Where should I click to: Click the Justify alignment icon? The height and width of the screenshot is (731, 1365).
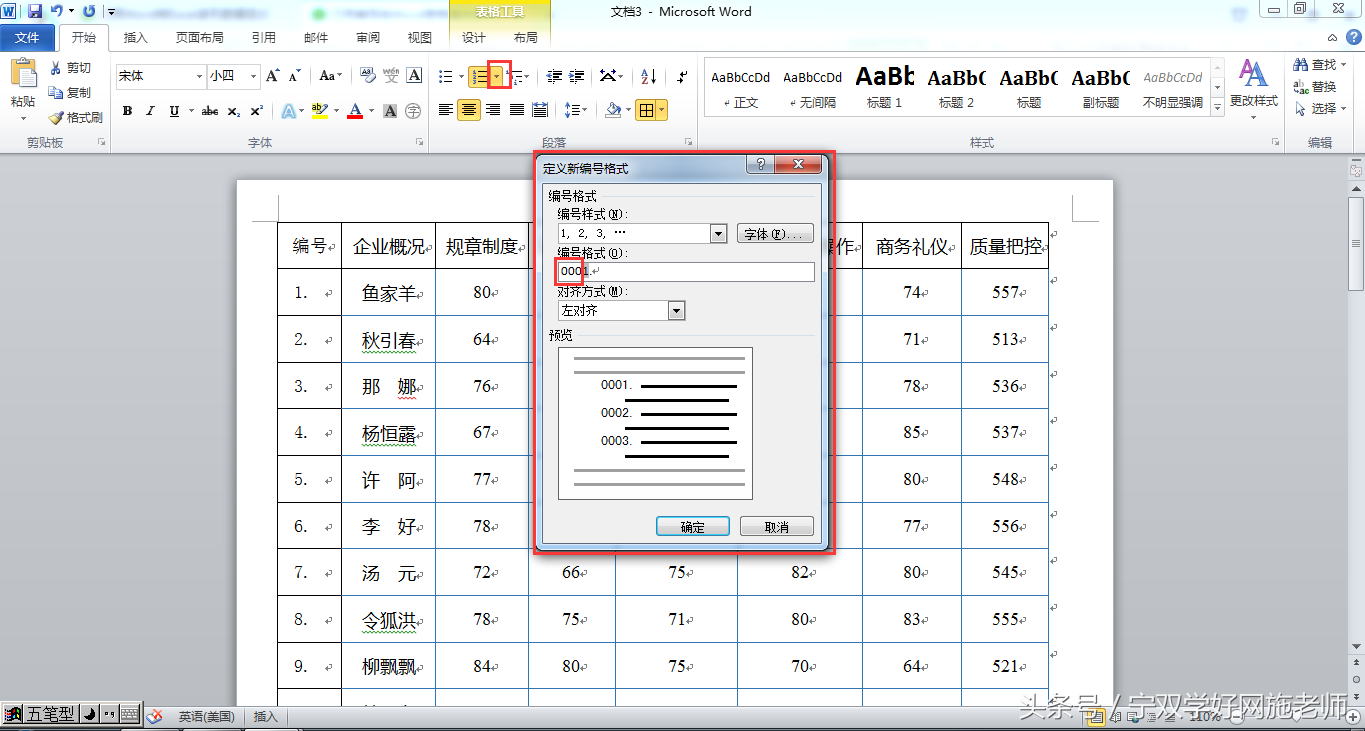[x=517, y=110]
